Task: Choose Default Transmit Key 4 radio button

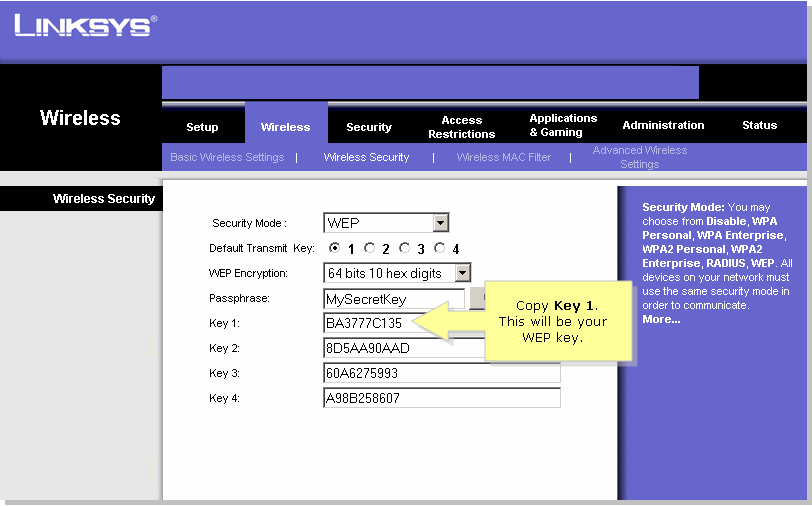Action: pyautogui.click(x=440, y=248)
